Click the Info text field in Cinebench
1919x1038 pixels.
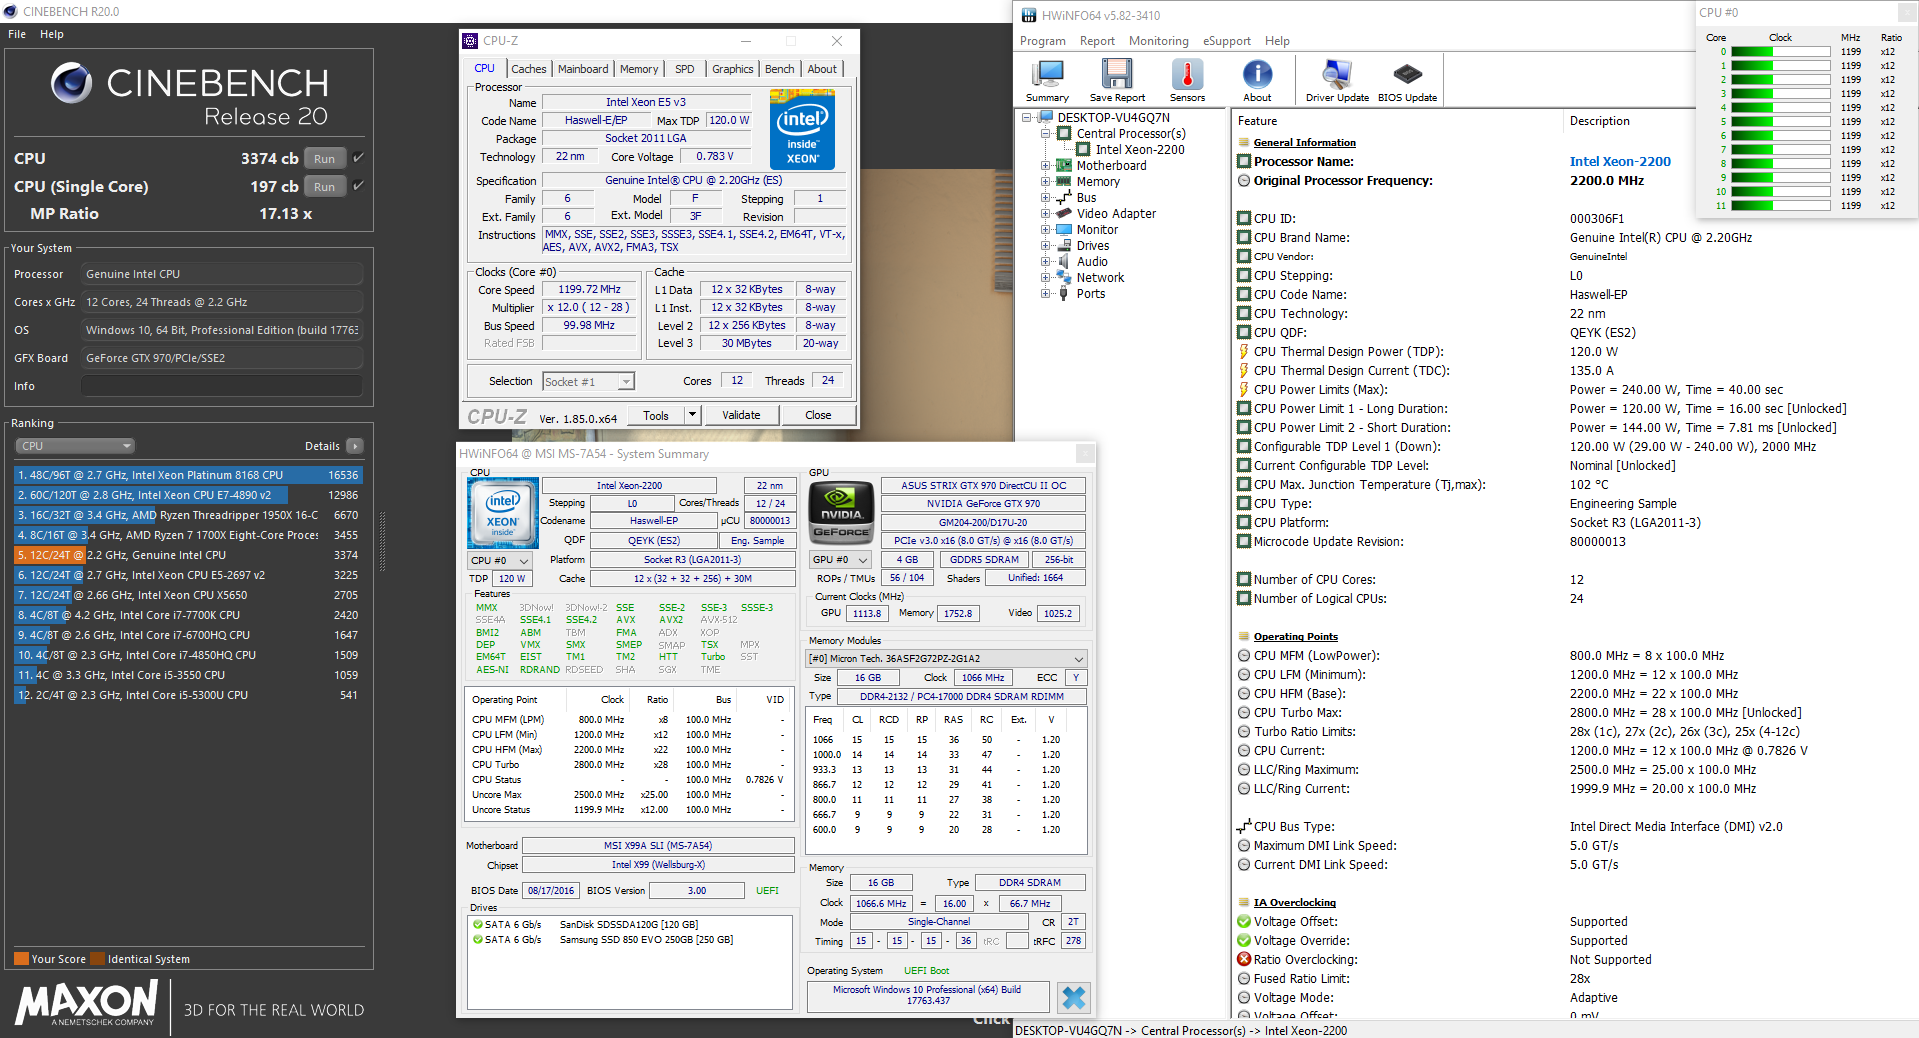pos(222,386)
